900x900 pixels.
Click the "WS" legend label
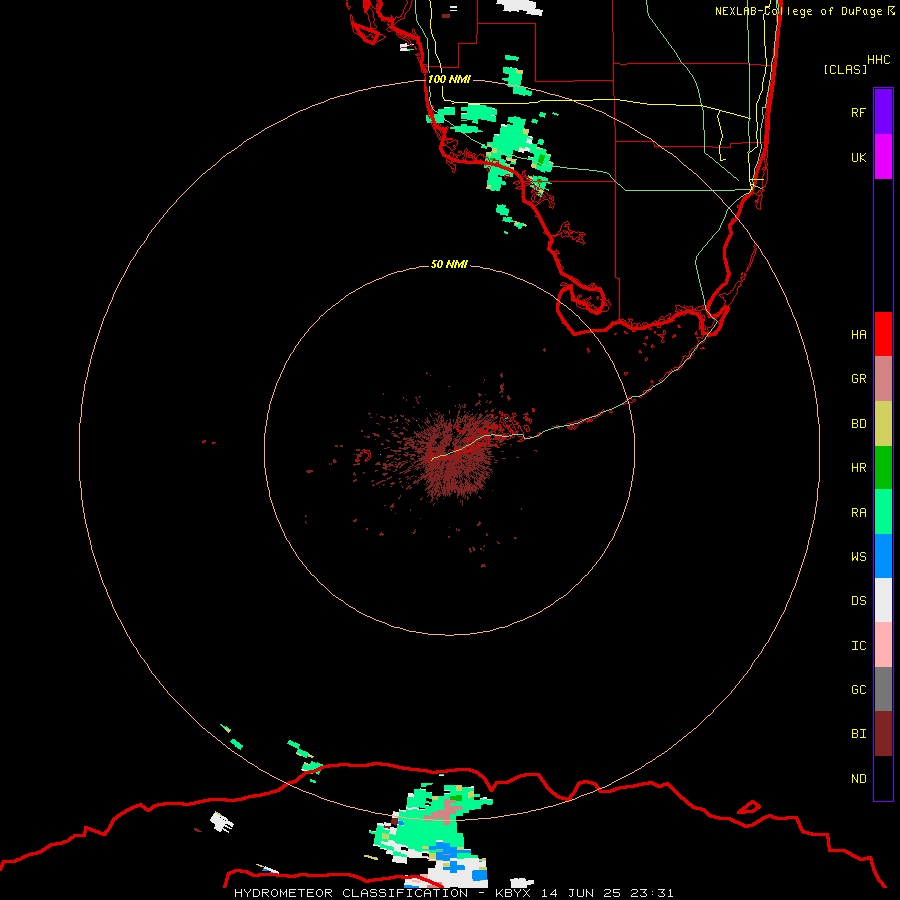(x=858, y=556)
